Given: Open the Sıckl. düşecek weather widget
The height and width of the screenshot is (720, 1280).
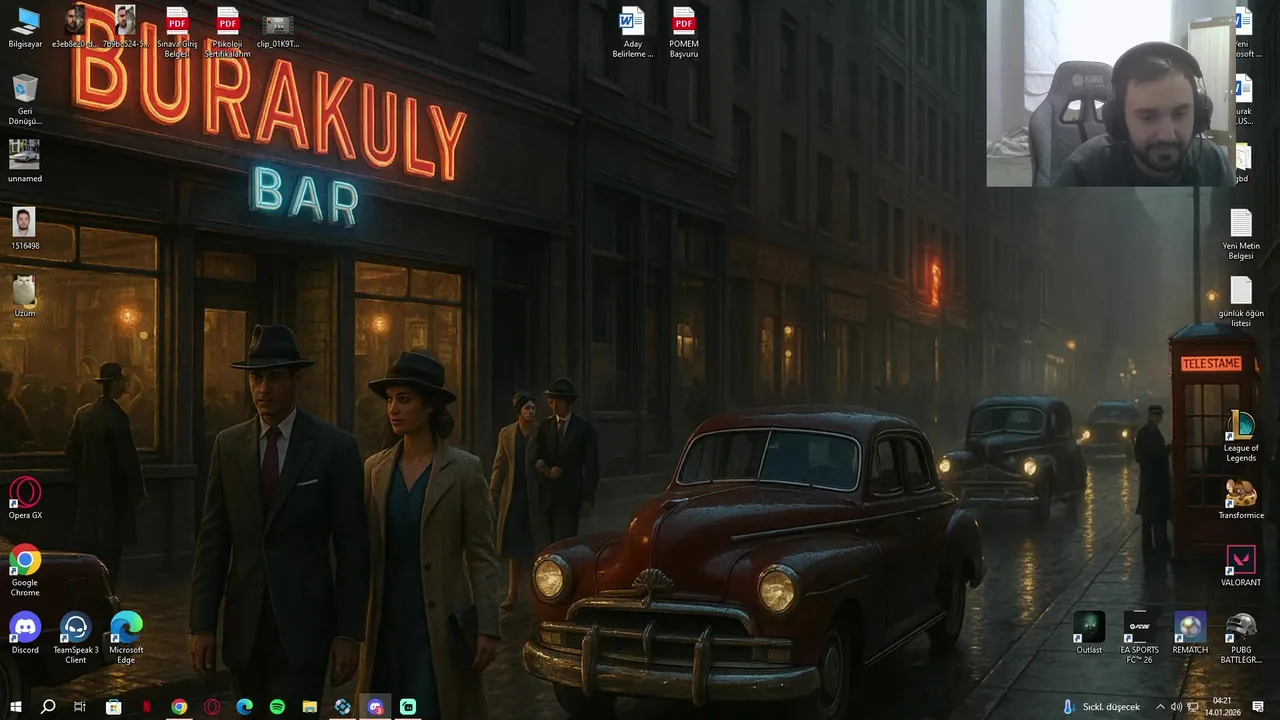Looking at the screenshot, I should click(1101, 707).
